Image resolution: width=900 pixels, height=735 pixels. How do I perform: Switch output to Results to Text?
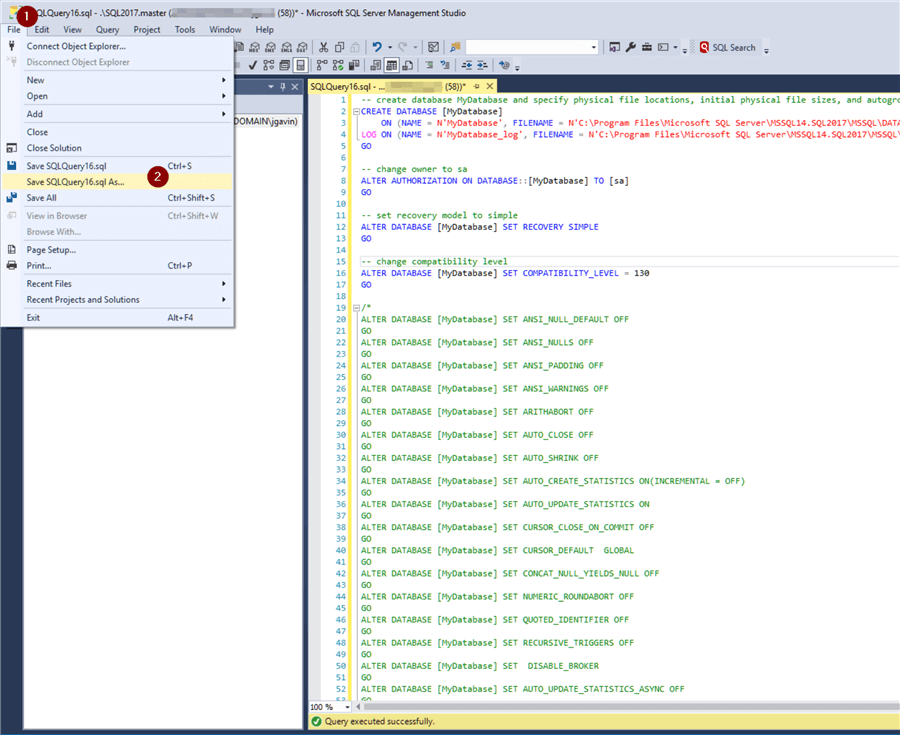[x=375, y=65]
